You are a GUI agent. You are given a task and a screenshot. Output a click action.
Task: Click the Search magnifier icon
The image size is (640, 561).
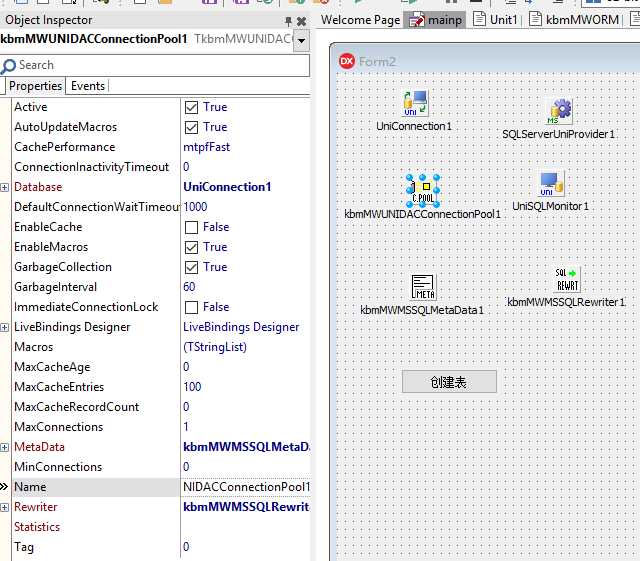[x=8, y=66]
